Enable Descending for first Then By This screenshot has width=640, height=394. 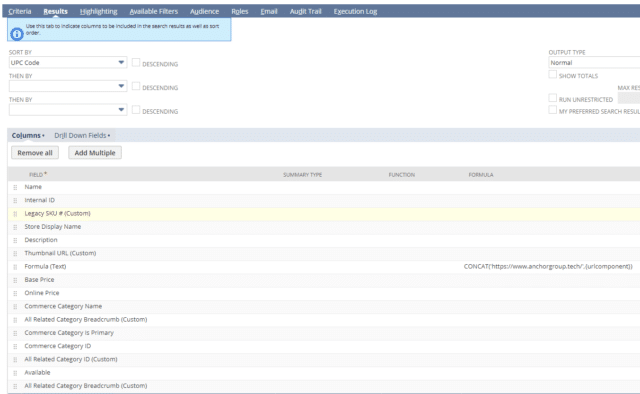(x=136, y=86)
